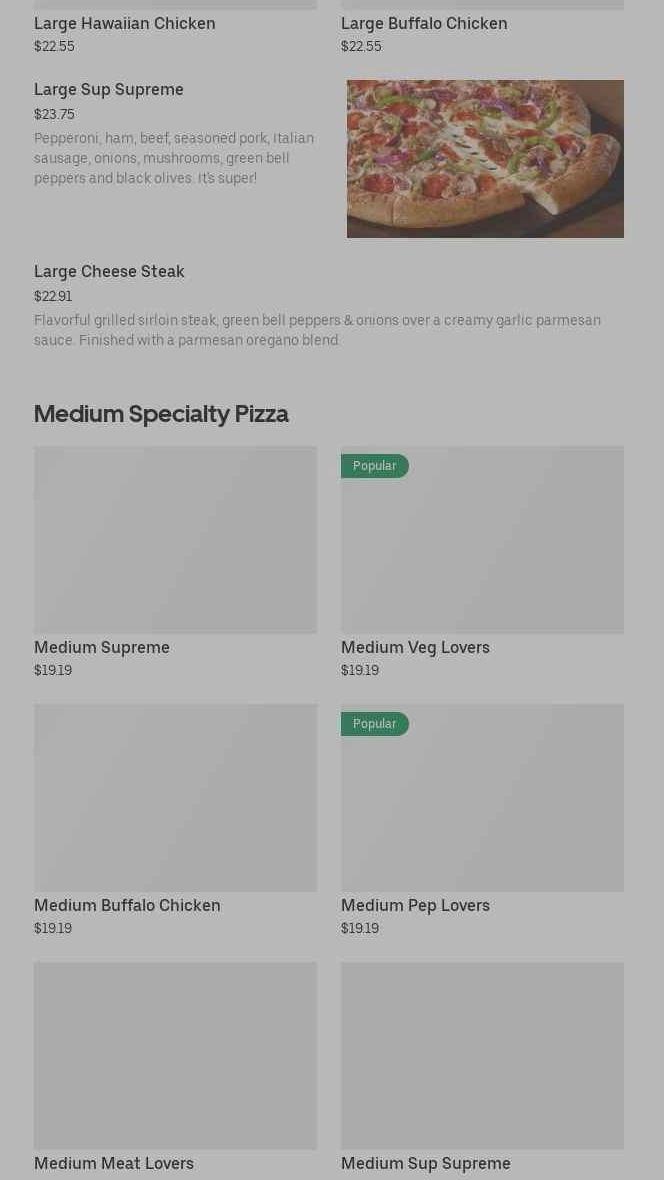Choose the Medium Supreme item name
Image resolution: width=664 pixels, height=1180 pixels.
pyautogui.click(x=102, y=648)
